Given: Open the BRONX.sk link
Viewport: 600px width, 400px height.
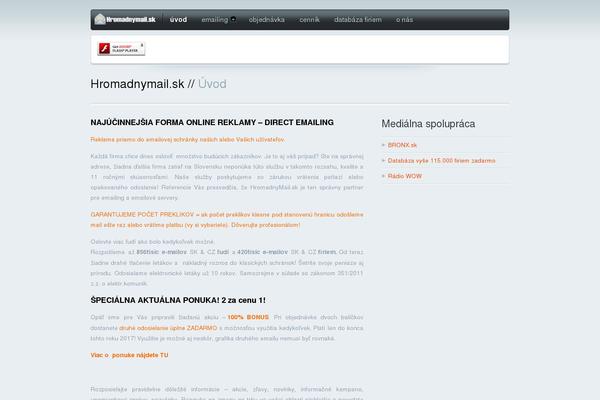Looking at the screenshot, I should (x=402, y=145).
